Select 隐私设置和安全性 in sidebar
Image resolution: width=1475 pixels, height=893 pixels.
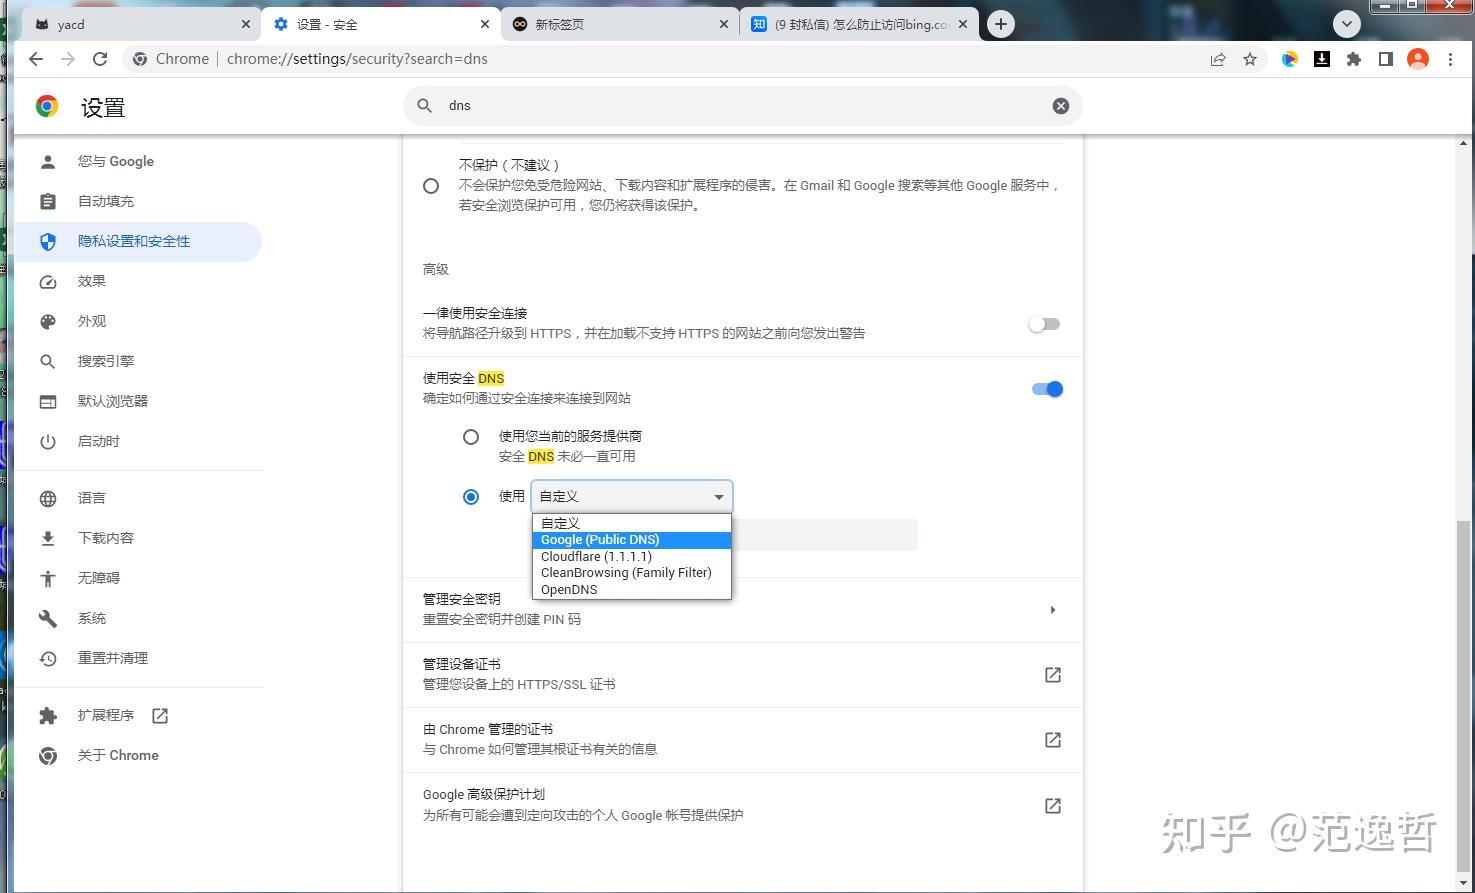coord(138,241)
